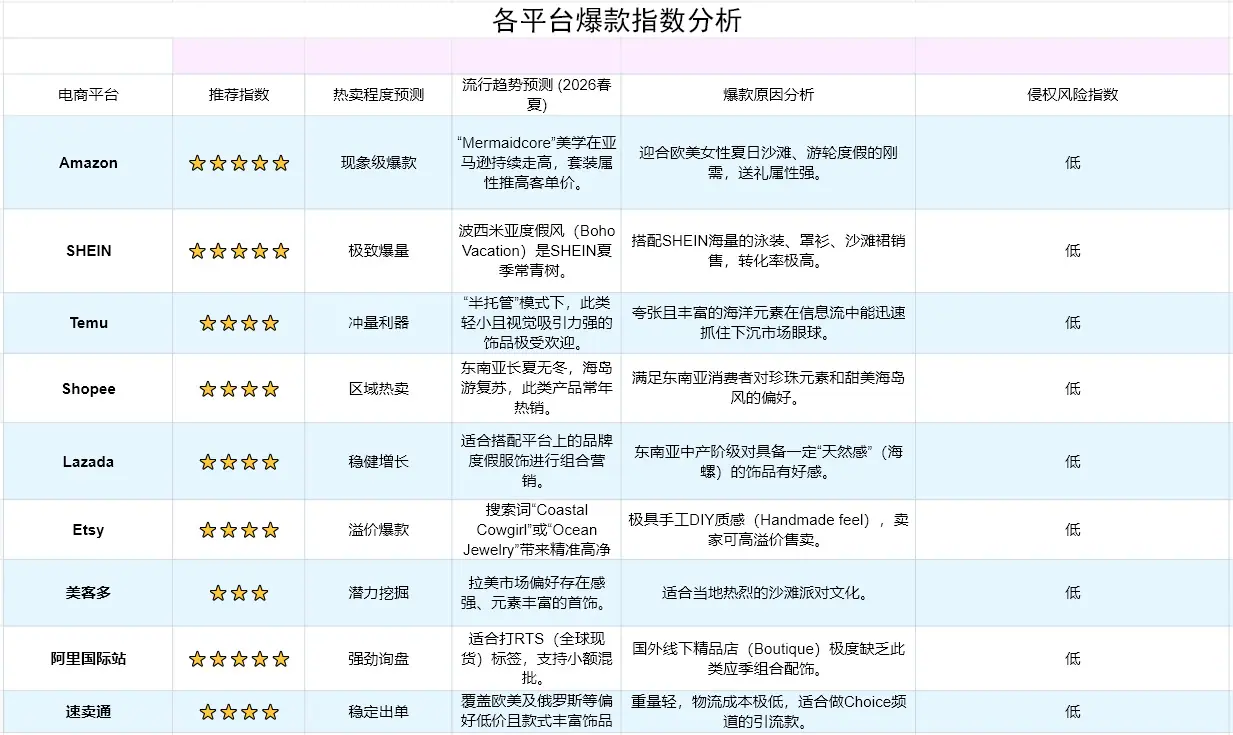Select the Choice频道 reason cell

point(768,712)
